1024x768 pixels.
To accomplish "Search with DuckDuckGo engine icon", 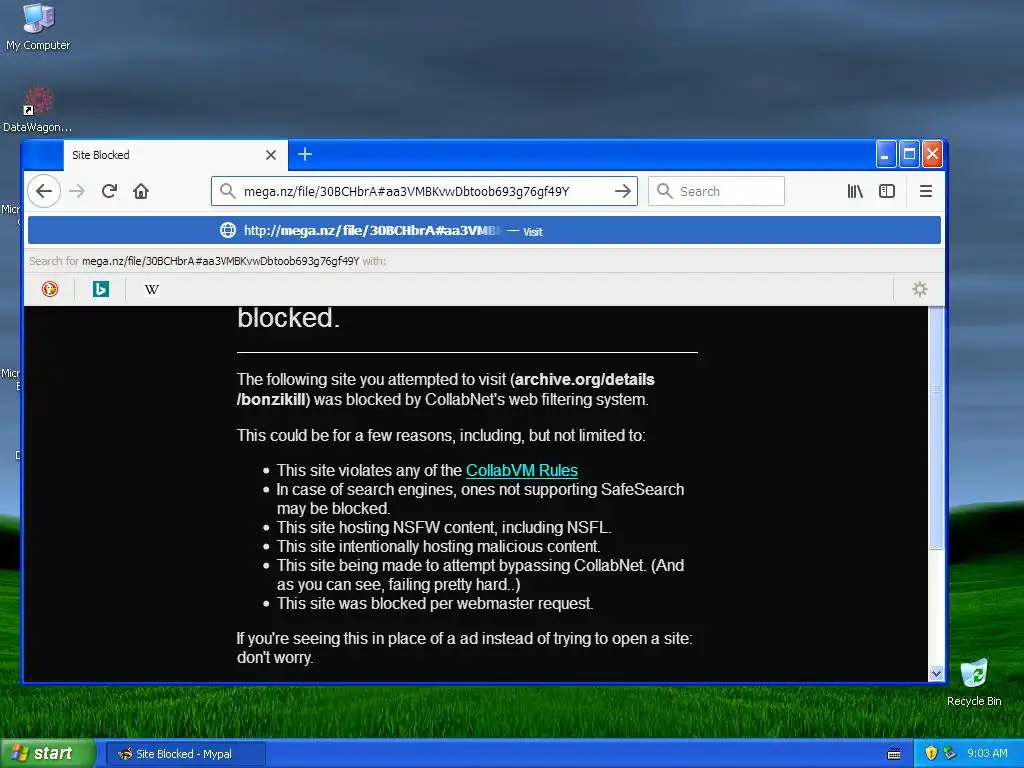I will pos(50,289).
